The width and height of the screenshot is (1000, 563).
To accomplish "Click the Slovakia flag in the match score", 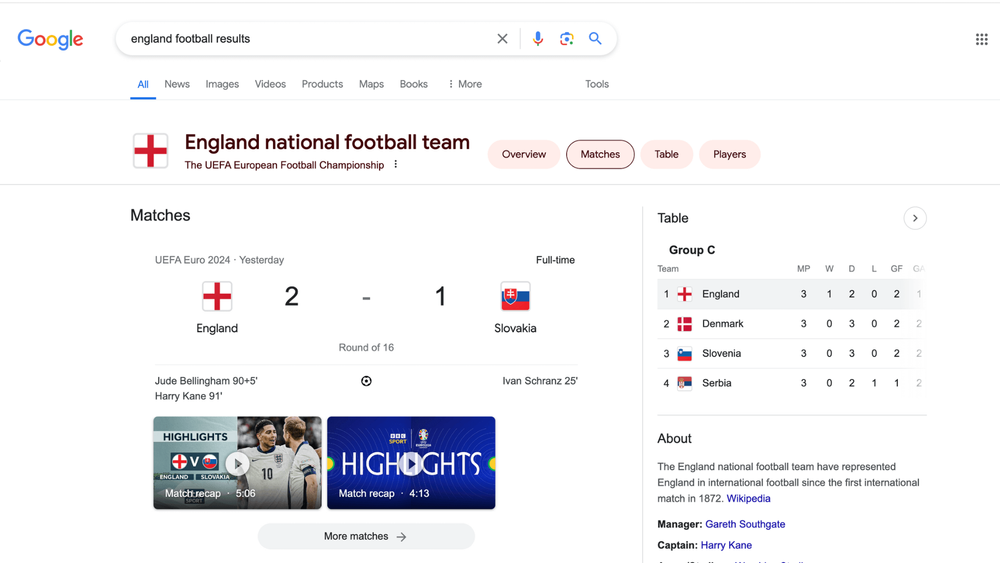I will (515, 296).
